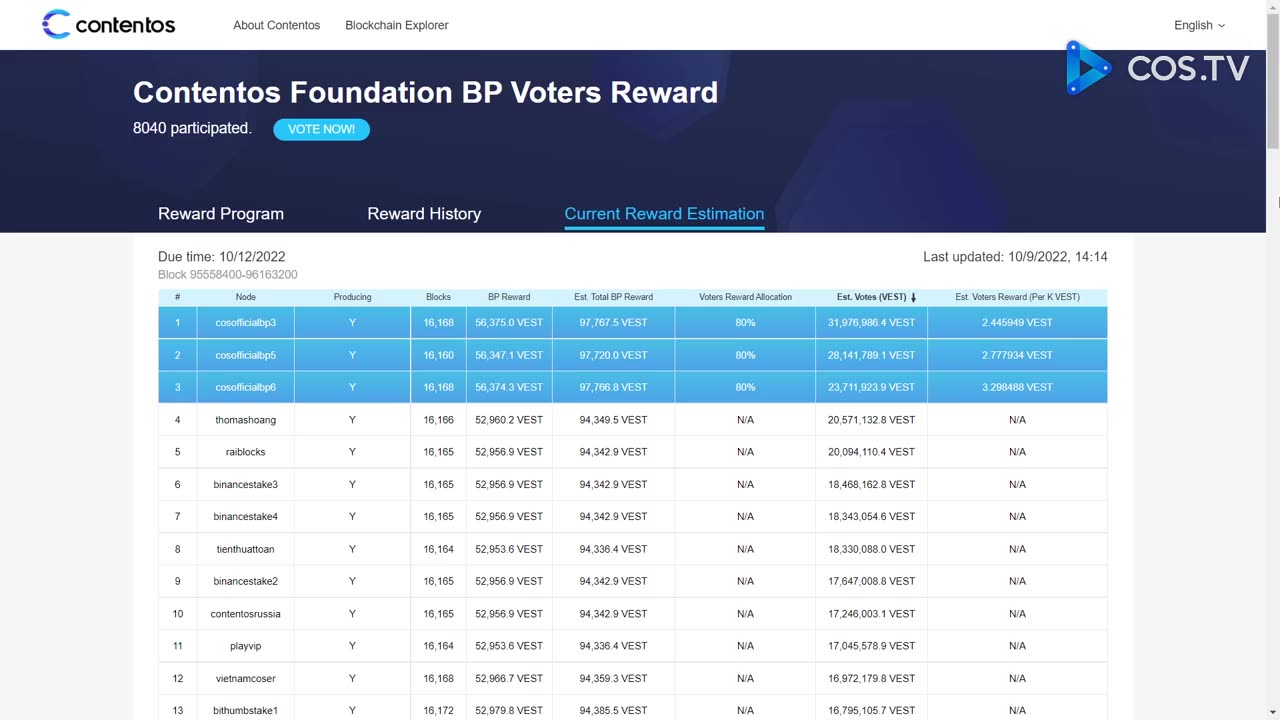The height and width of the screenshot is (720, 1280).
Task: Click the binancestake4 node name
Action: pos(246,517)
